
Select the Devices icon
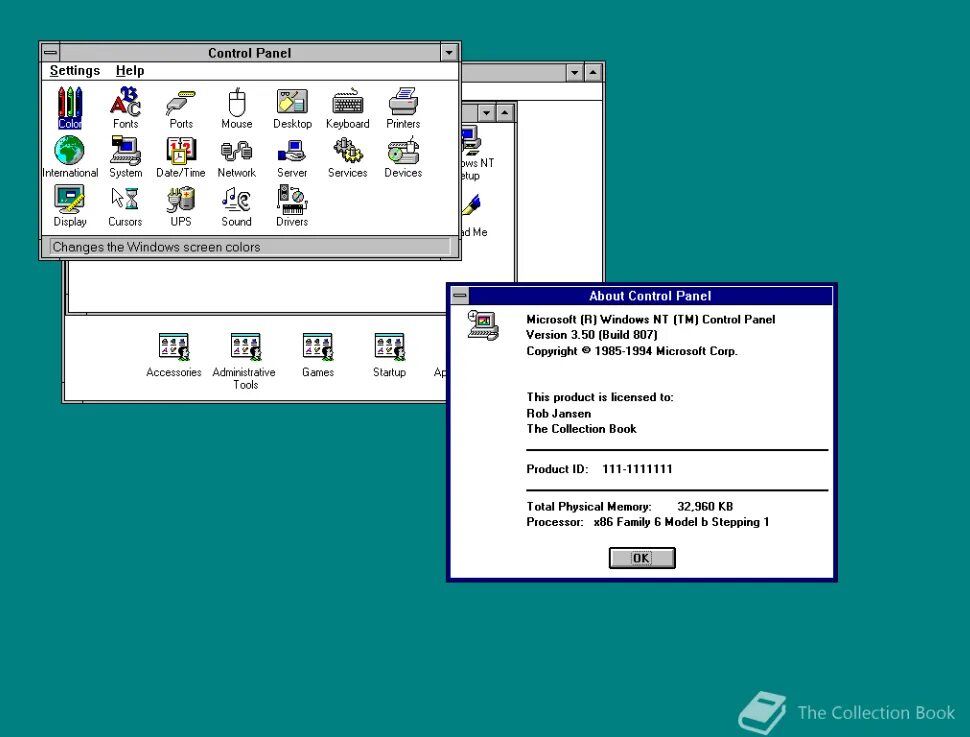[x=402, y=152]
